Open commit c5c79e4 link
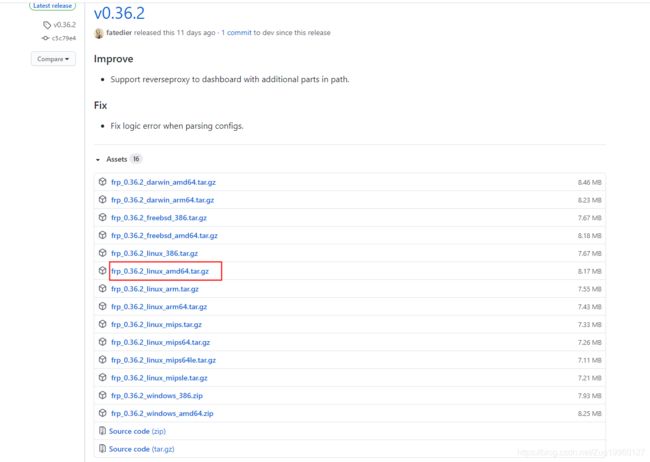The height and width of the screenshot is (462, 650). (x=64, y=38)
